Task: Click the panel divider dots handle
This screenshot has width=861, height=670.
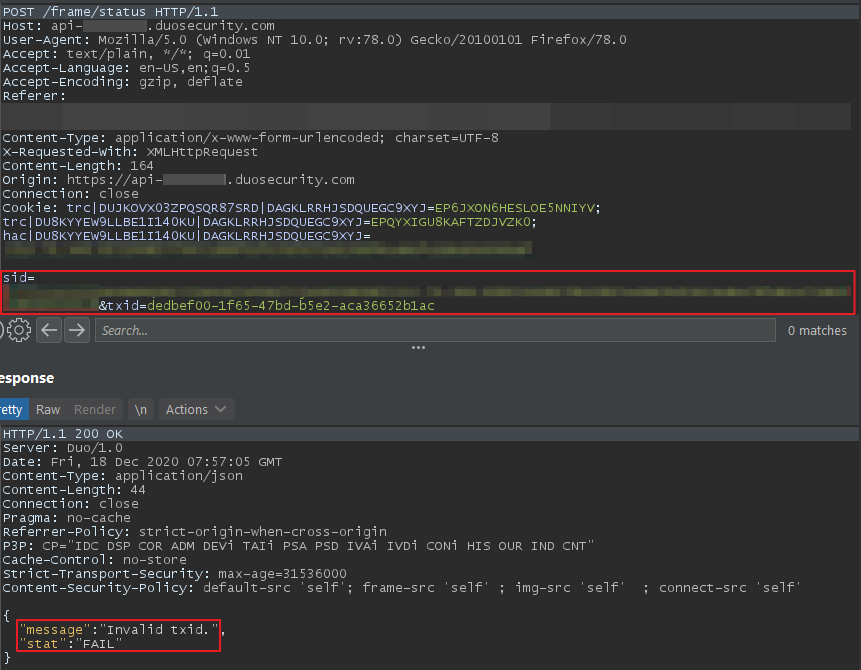Action: click(418, 348)
